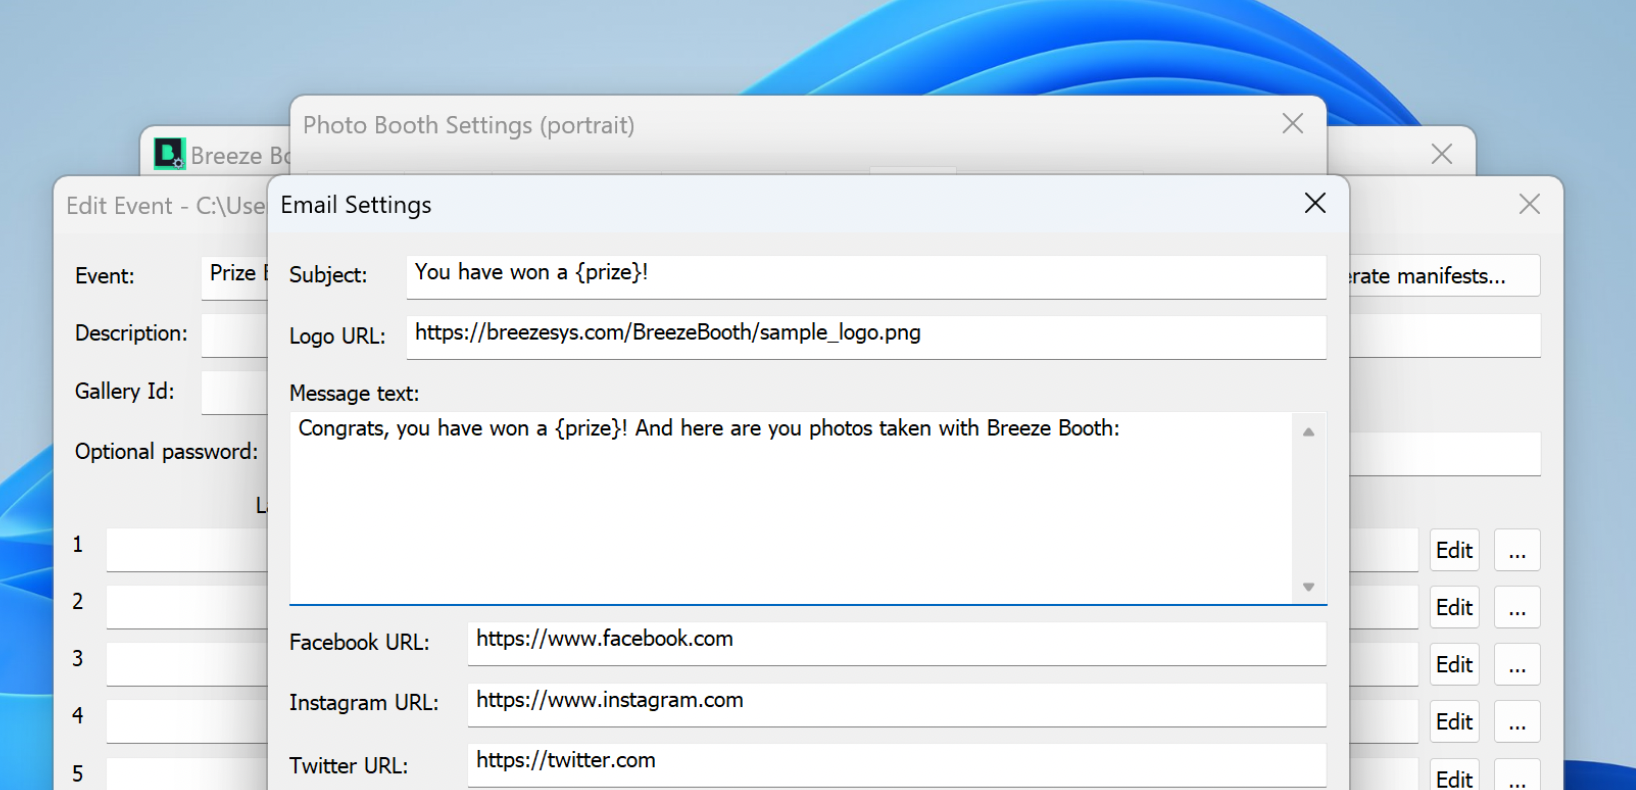
Task: Click the Breeze Booth app icon in title bar
Action: click(x=169, y=154)
